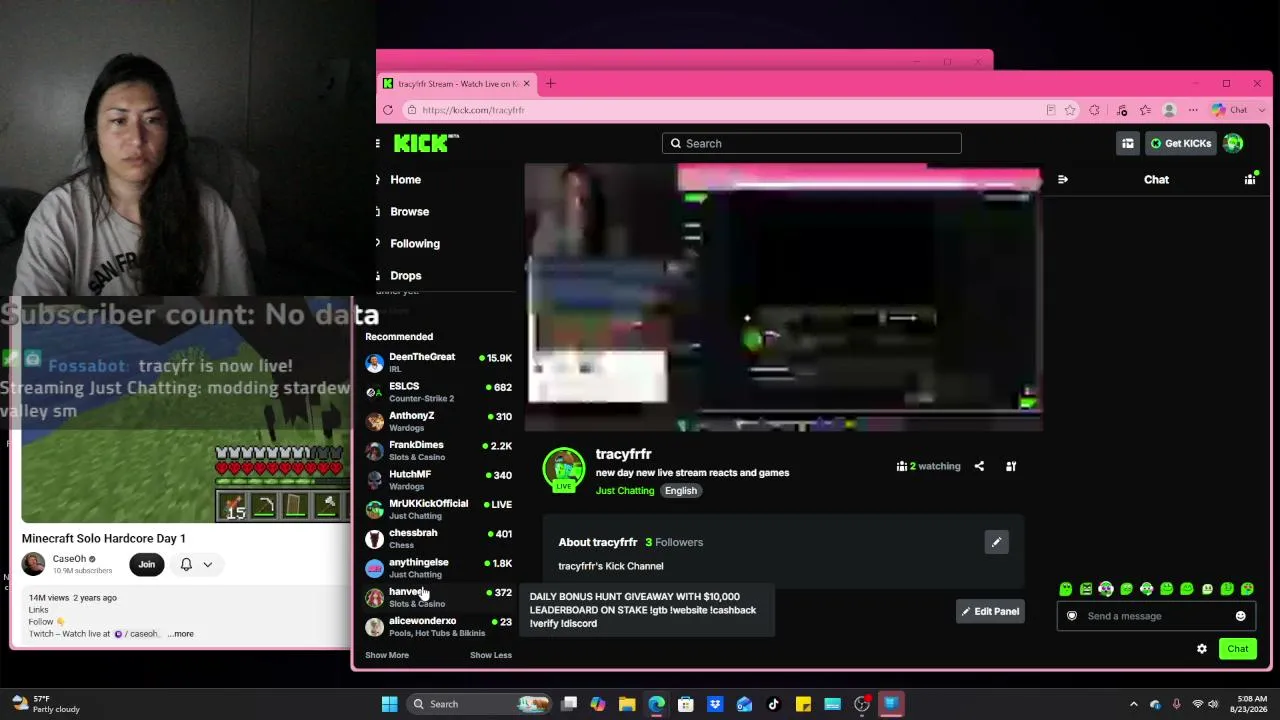The width and height of the screenshot is (1280, 720).
Task: Open chessbrah recommended channel
Action: [439, 539]
